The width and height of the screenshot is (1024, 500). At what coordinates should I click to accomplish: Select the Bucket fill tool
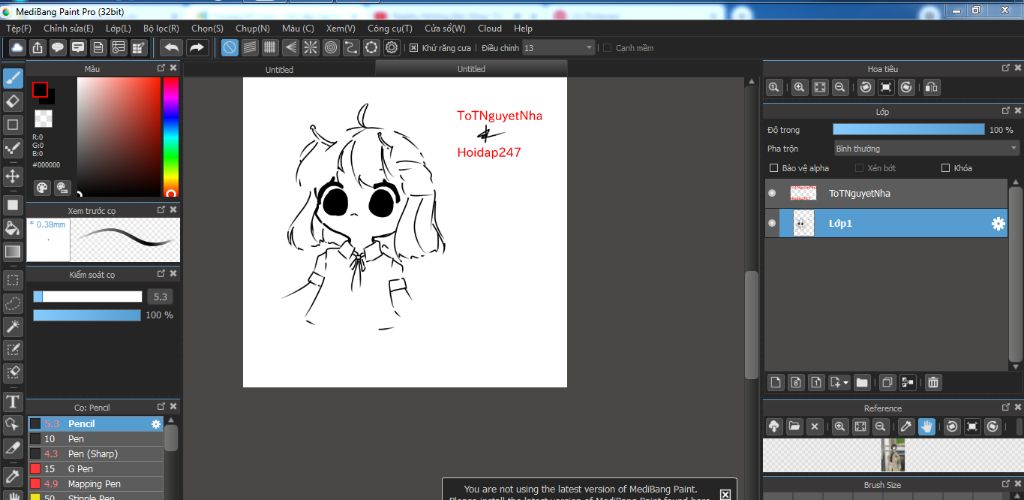pyautogui.click(x=13, y=228)
